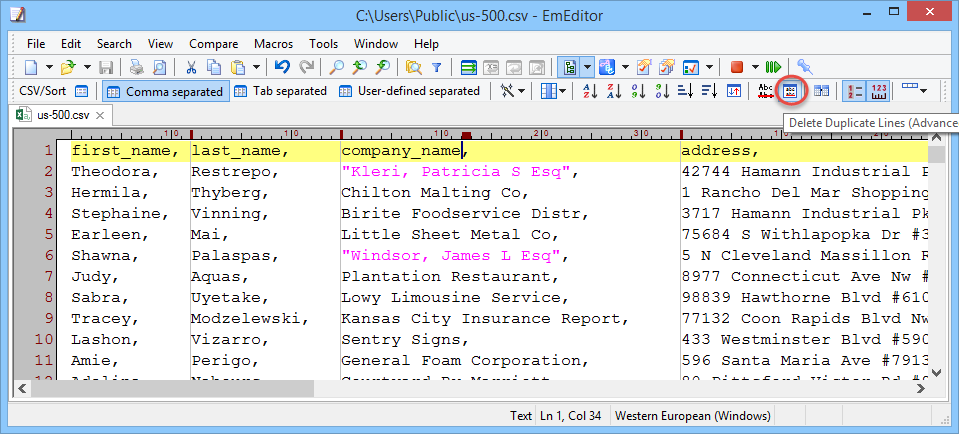This screenshot has height=434, width=959.
Task: Enable User-defined separated mode
Action: (x=409, y=91)
